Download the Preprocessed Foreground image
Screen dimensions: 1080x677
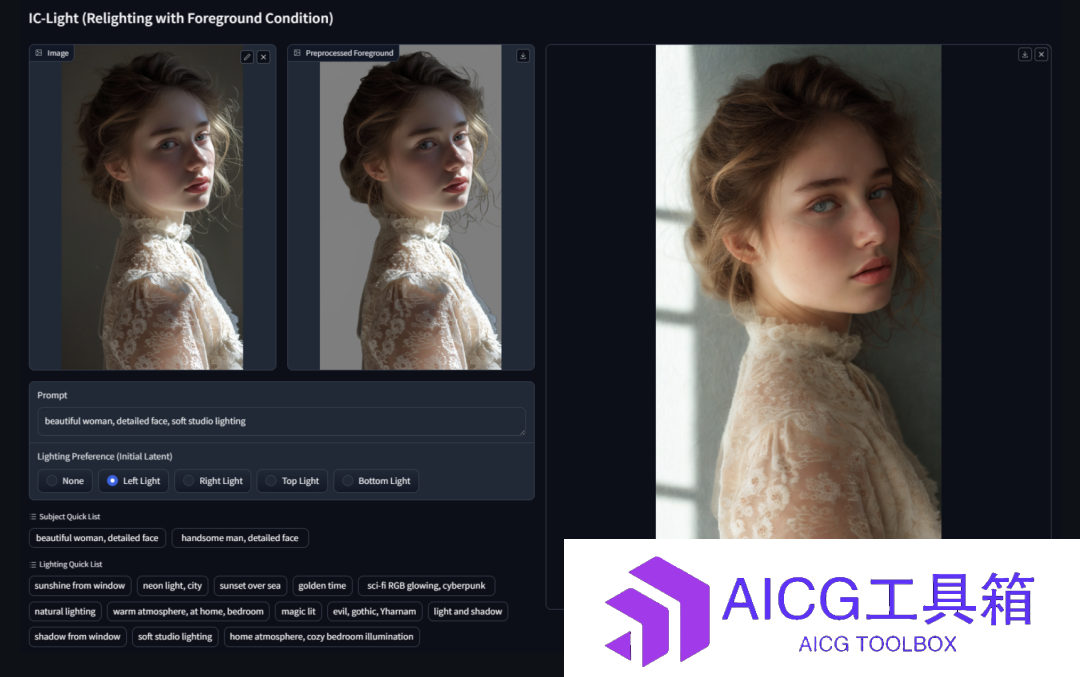523,56
